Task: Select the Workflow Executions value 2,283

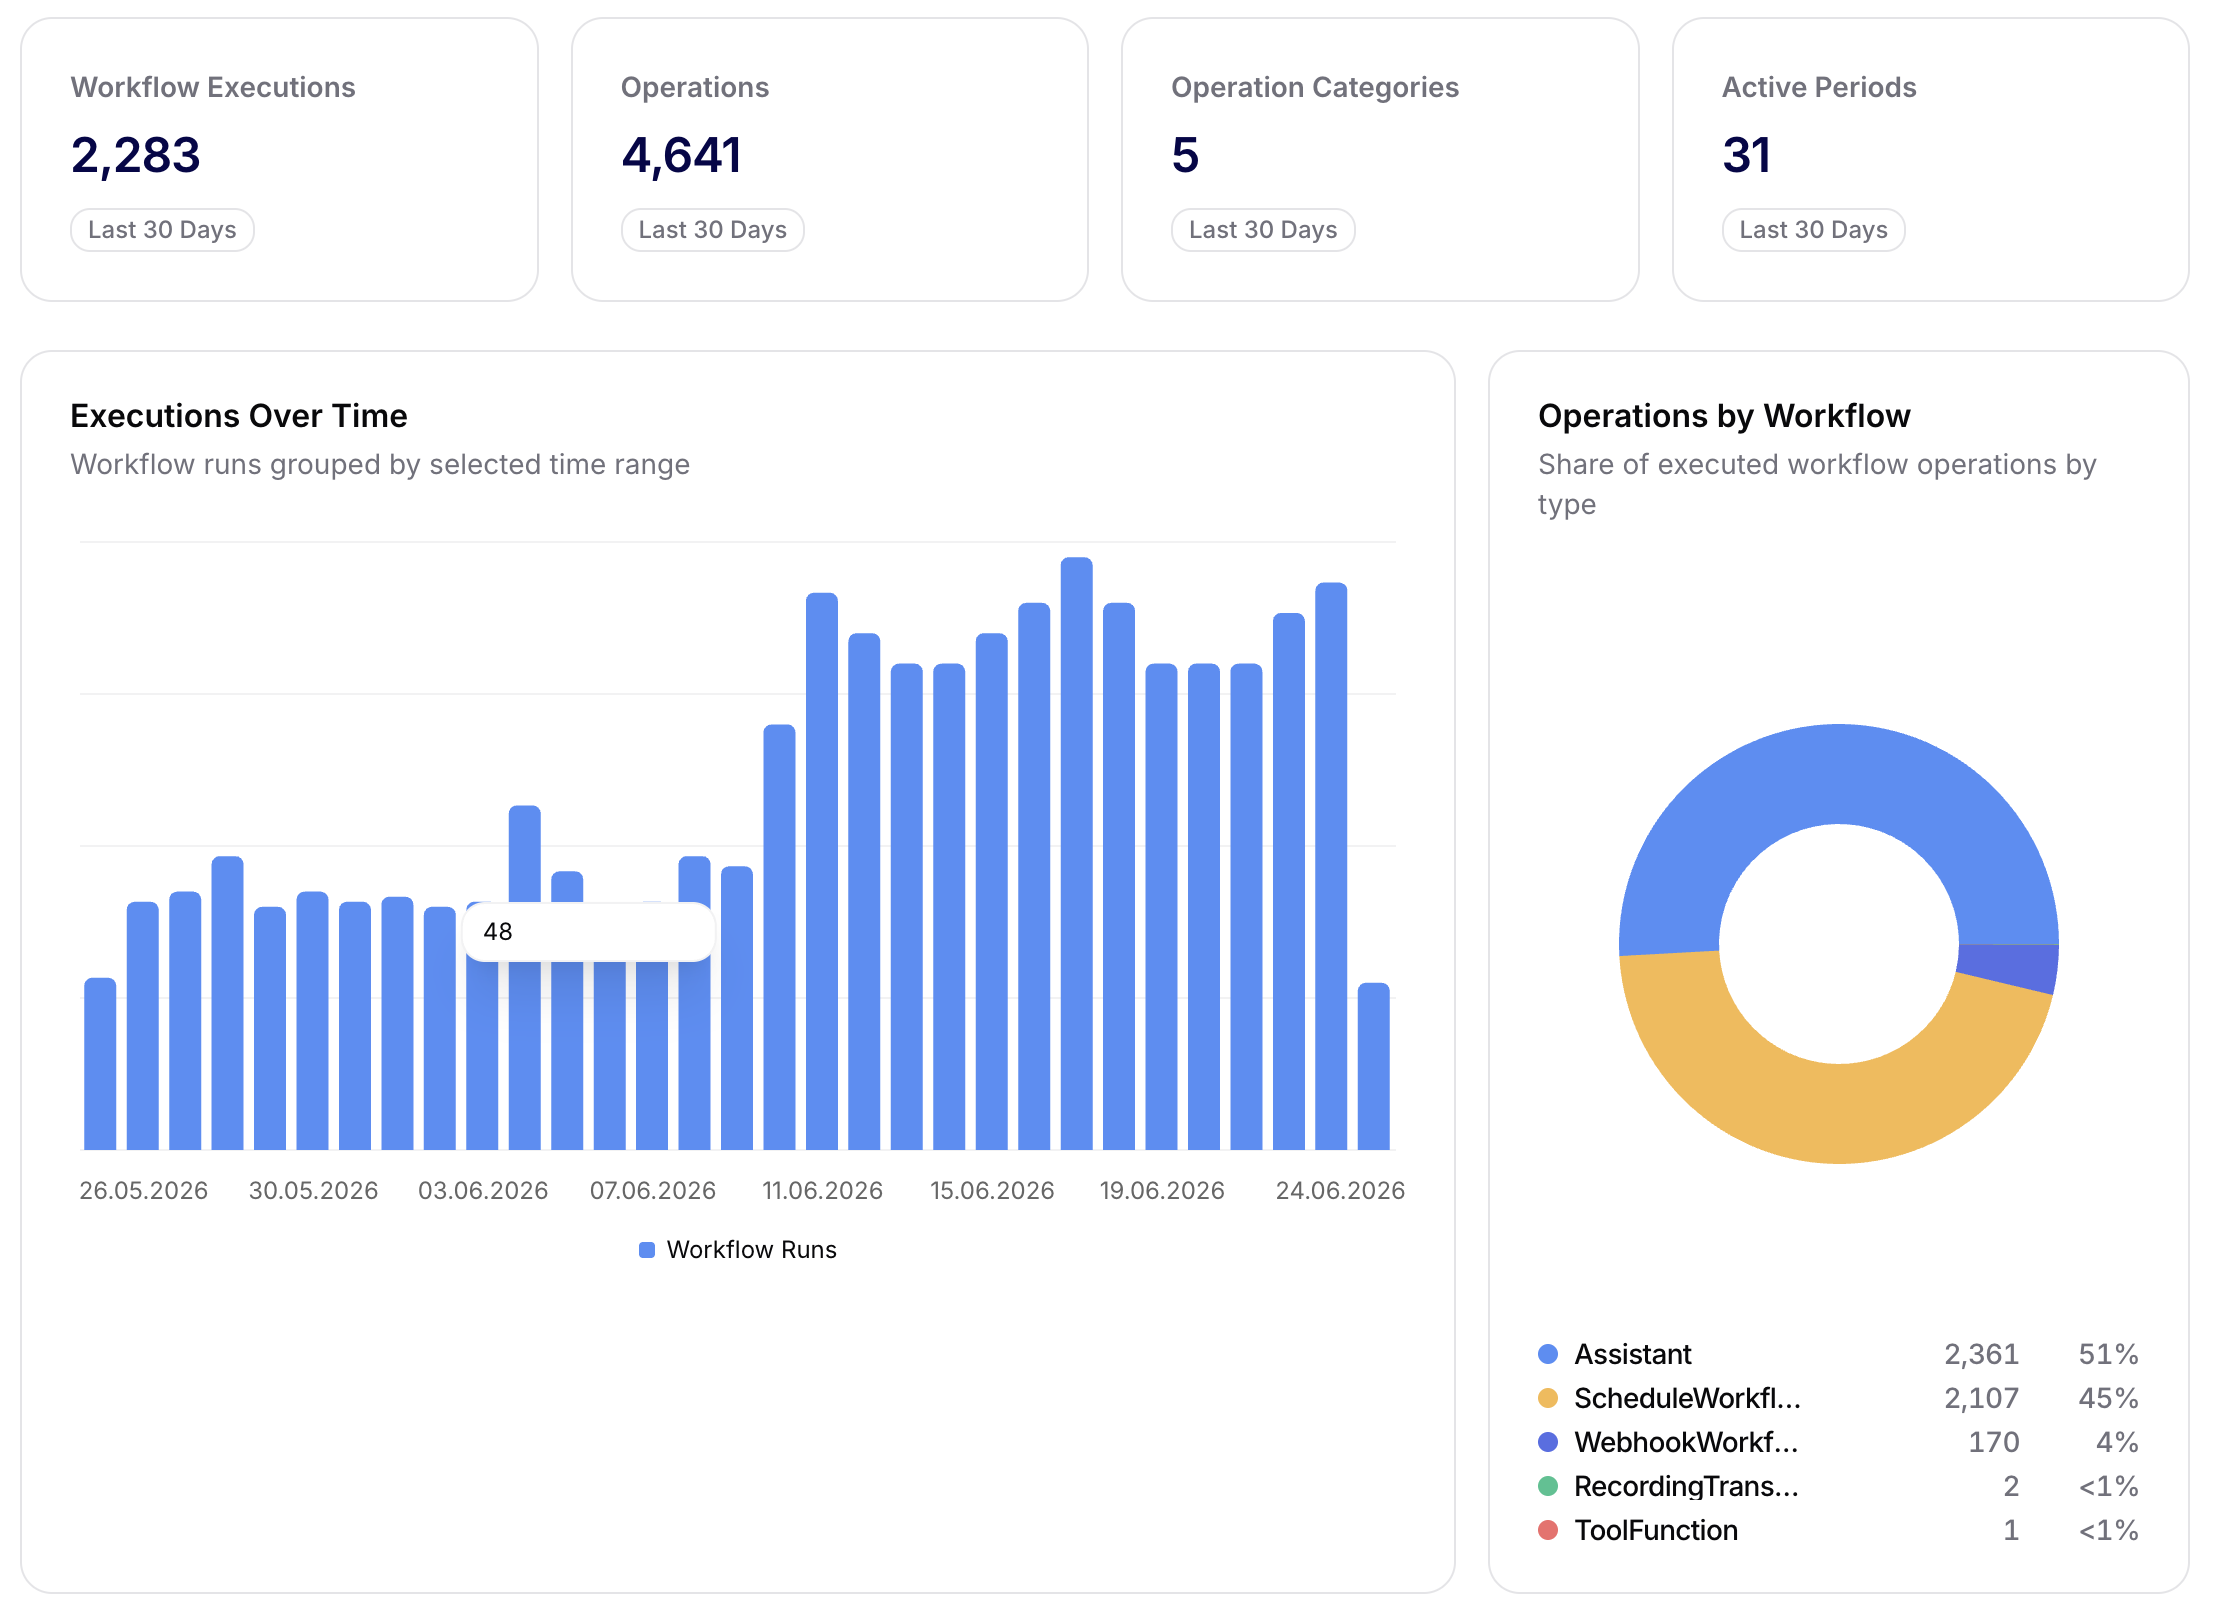Action: [x=136, y=156]
